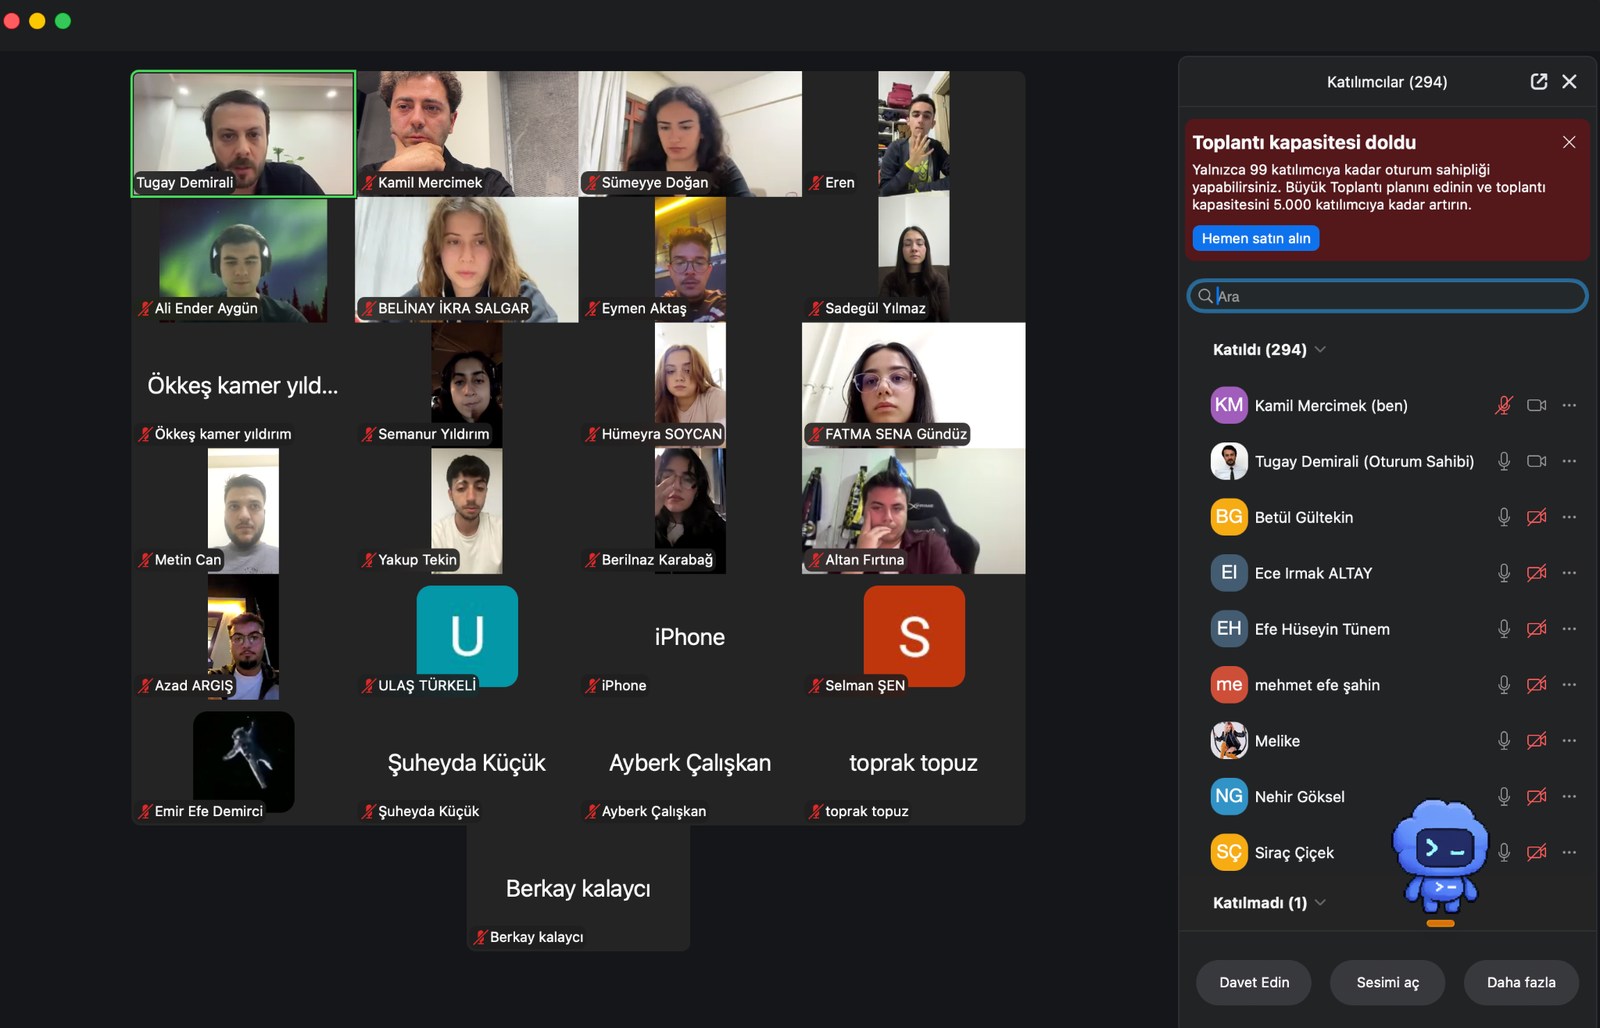Open the Daha fazla menu

(x=1521, y=982)
